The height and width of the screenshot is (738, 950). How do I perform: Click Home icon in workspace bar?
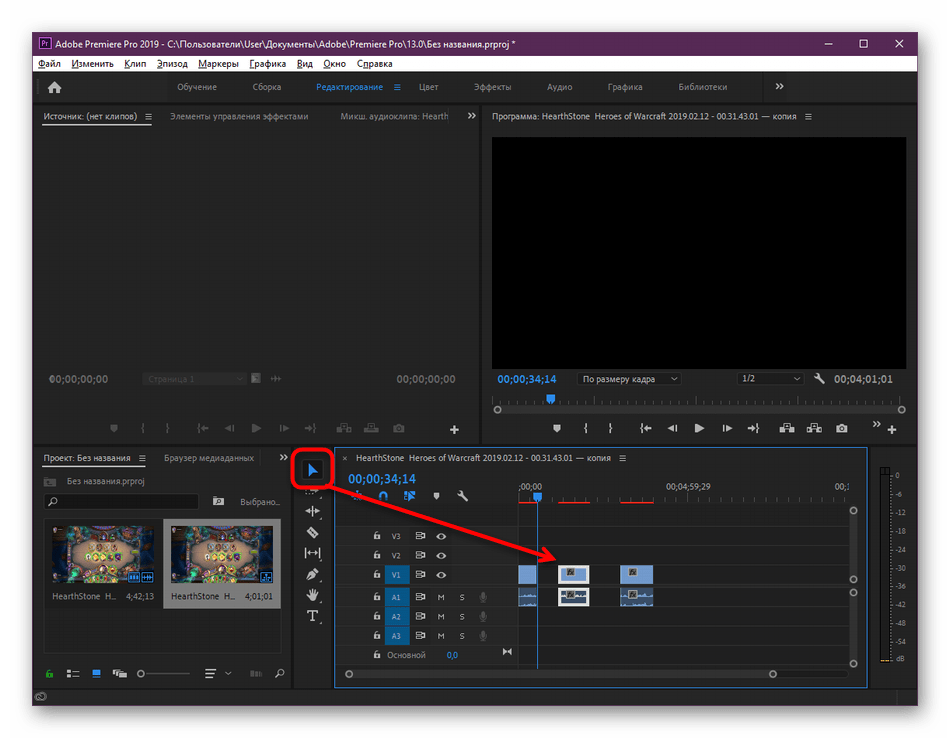[54, 87]
